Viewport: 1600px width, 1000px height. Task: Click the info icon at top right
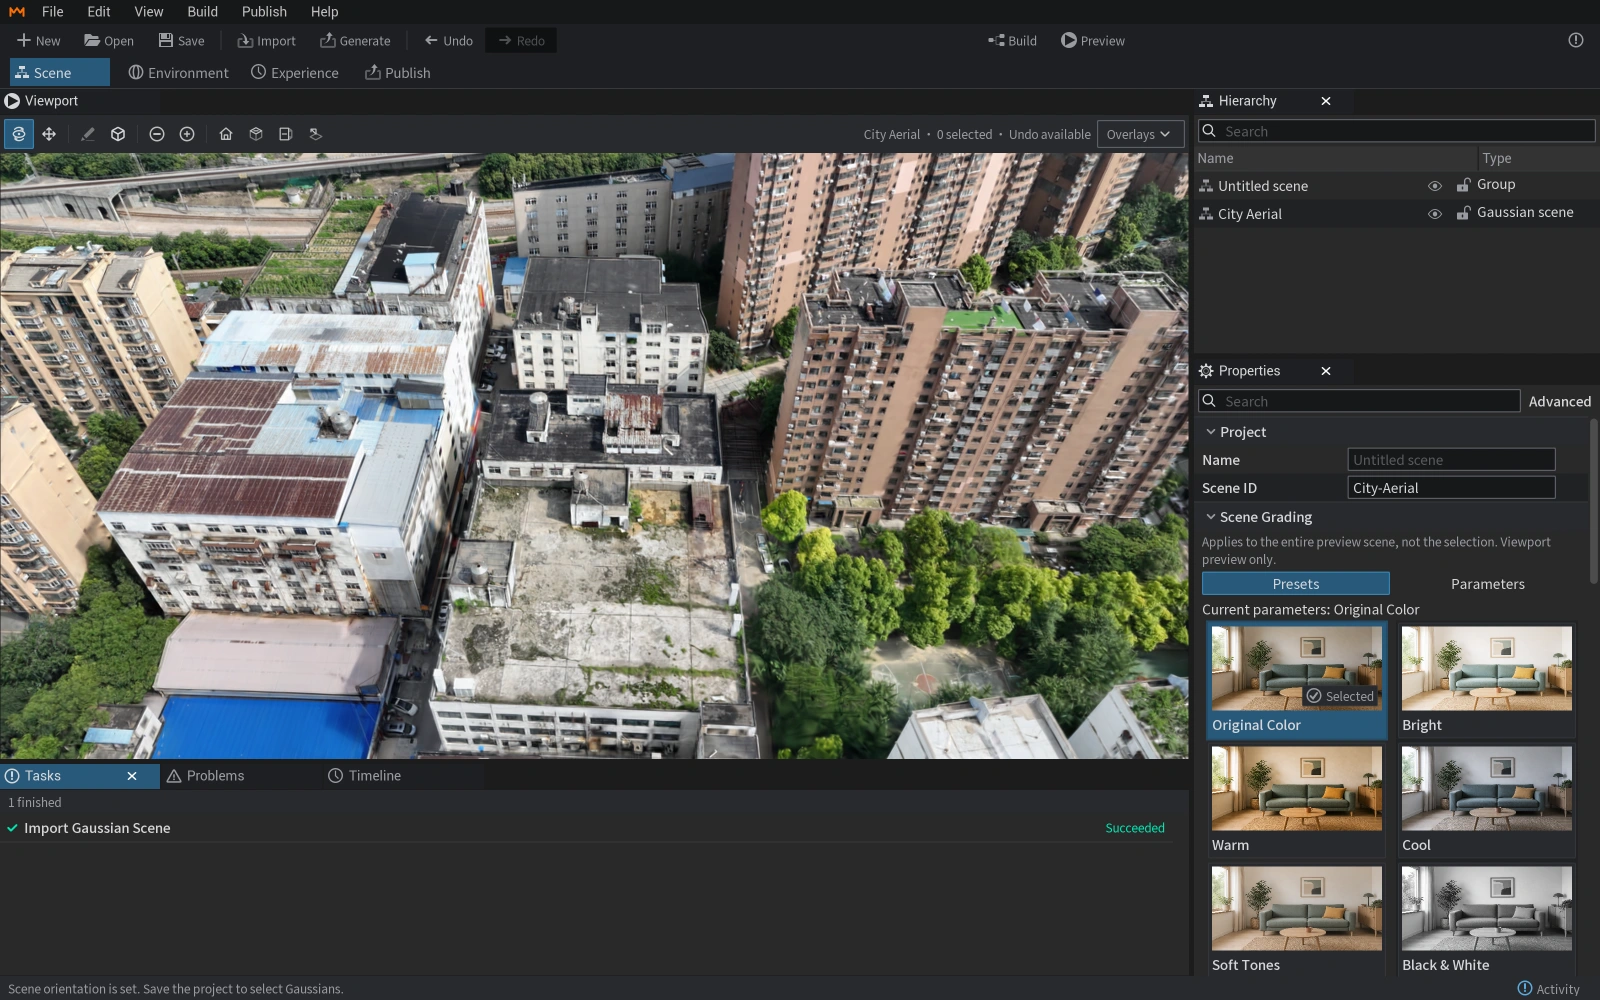click(1576, 41)
